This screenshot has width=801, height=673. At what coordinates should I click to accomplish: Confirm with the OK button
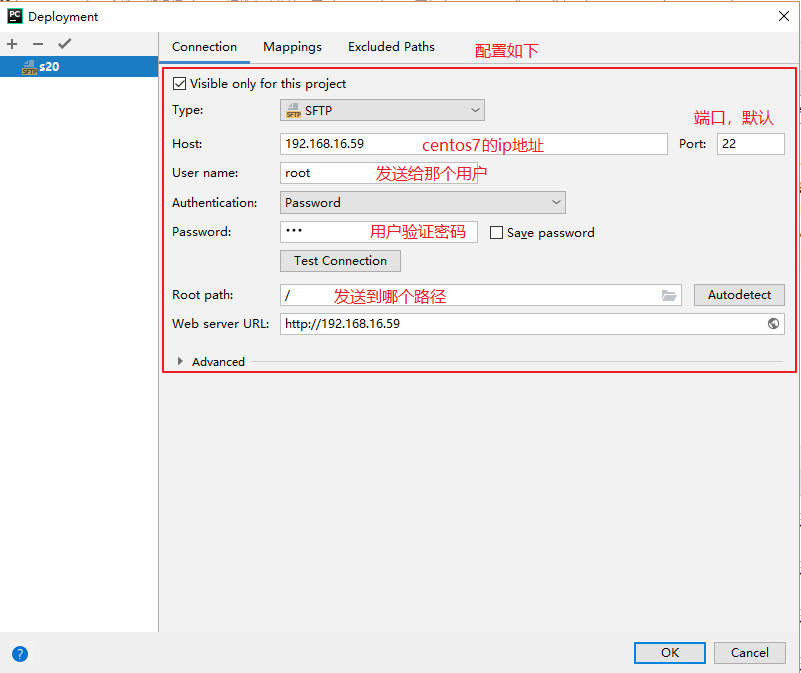(670, 653)
